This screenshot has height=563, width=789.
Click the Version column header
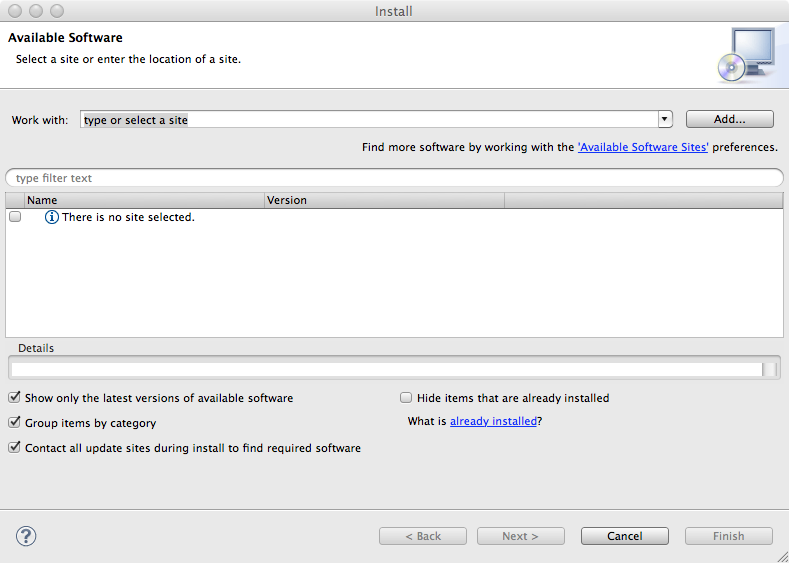coord(384,200)
